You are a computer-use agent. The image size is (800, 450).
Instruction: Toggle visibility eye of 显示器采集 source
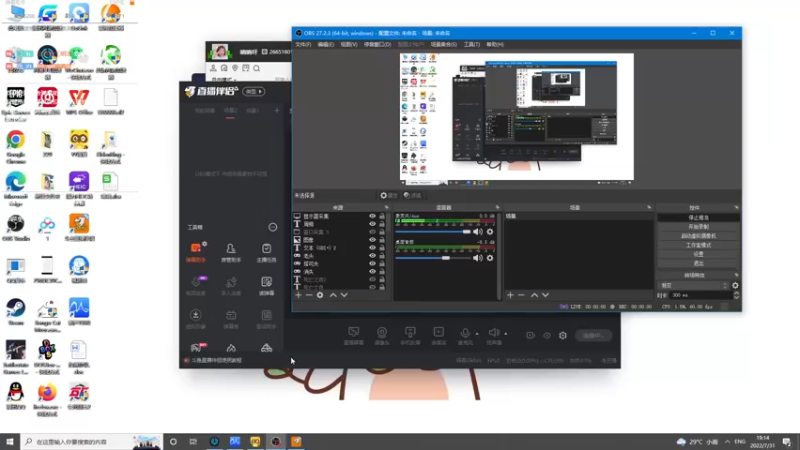(x=372, y=216)
